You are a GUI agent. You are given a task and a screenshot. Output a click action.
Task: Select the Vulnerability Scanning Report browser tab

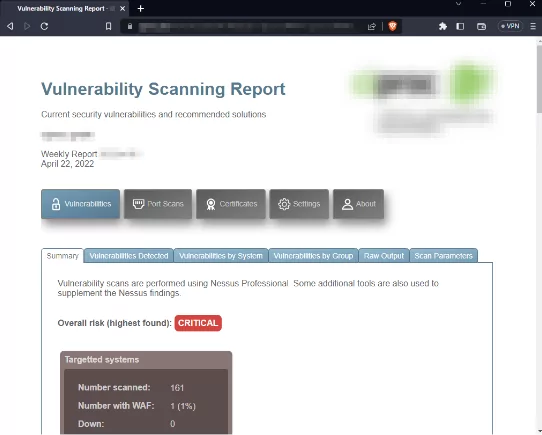coord(64,9)
